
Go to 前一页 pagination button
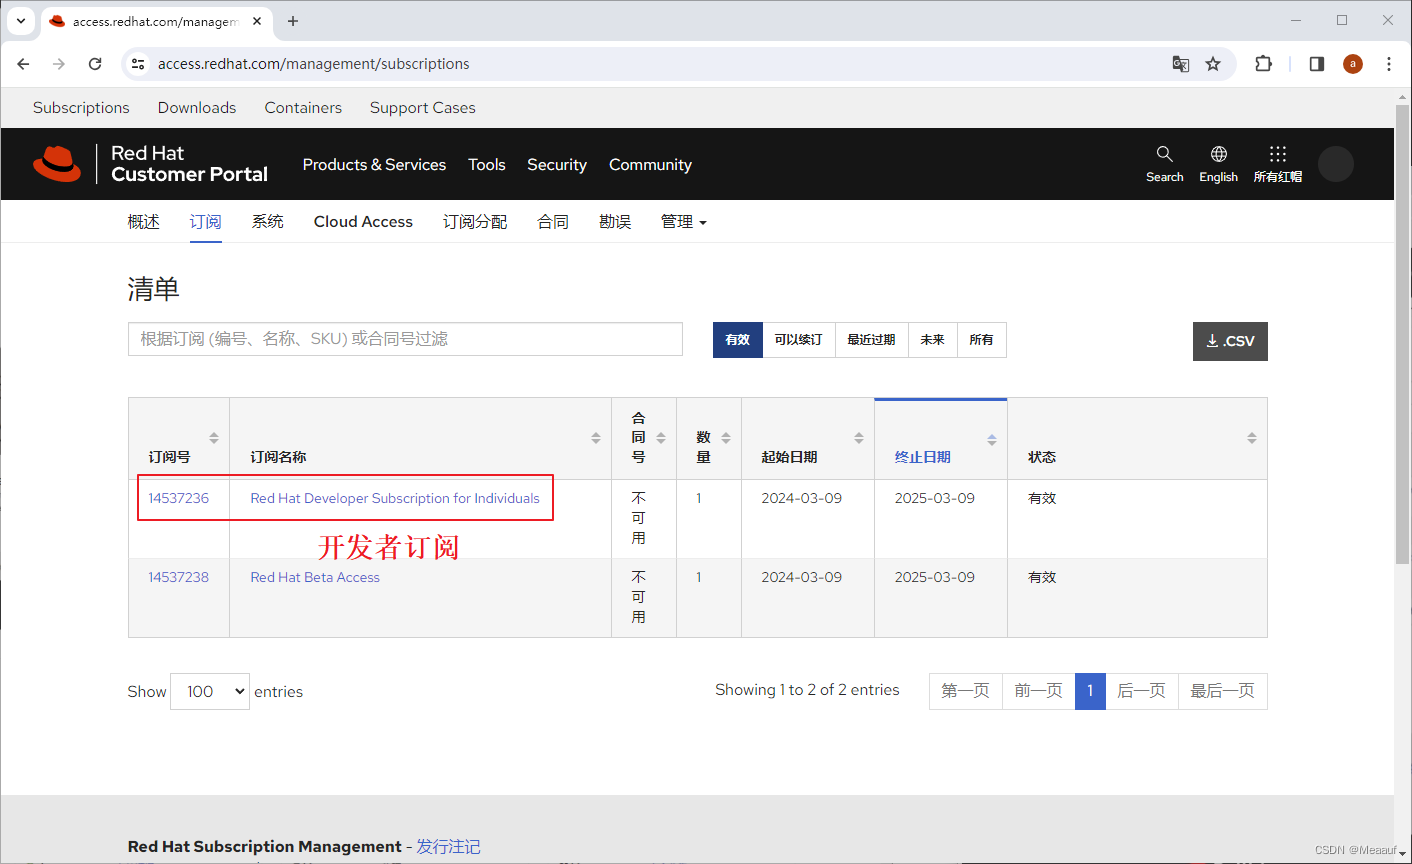coord(1039,691)
